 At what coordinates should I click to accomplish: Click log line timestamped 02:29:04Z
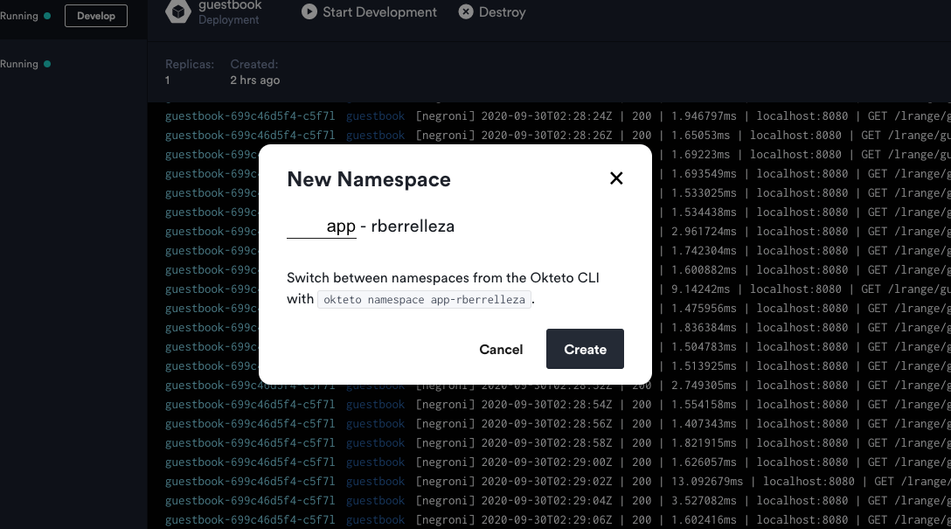tap(558, 501)
